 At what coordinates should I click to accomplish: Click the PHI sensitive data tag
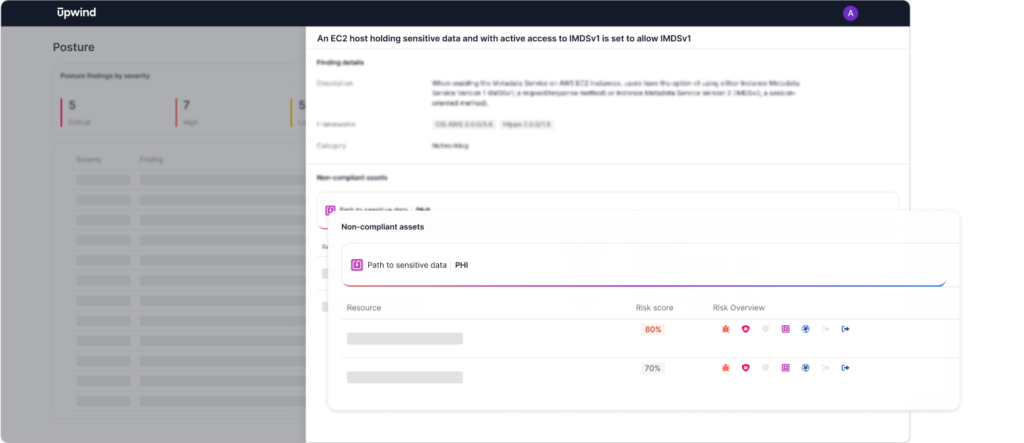(x=462, y=265)
